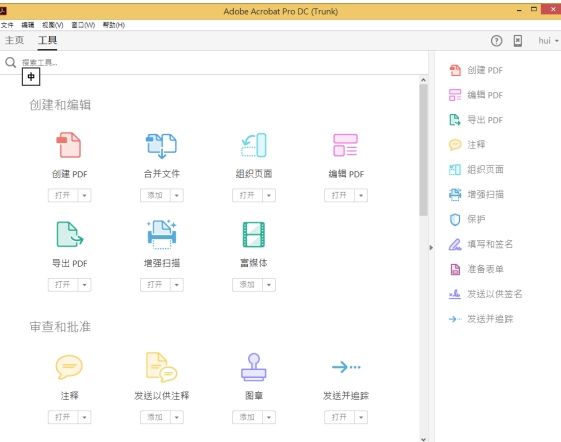Viewport: 561px width, 442px height.
Task: Click 打开 button under 创建 PDF
Action: [63, 195]
